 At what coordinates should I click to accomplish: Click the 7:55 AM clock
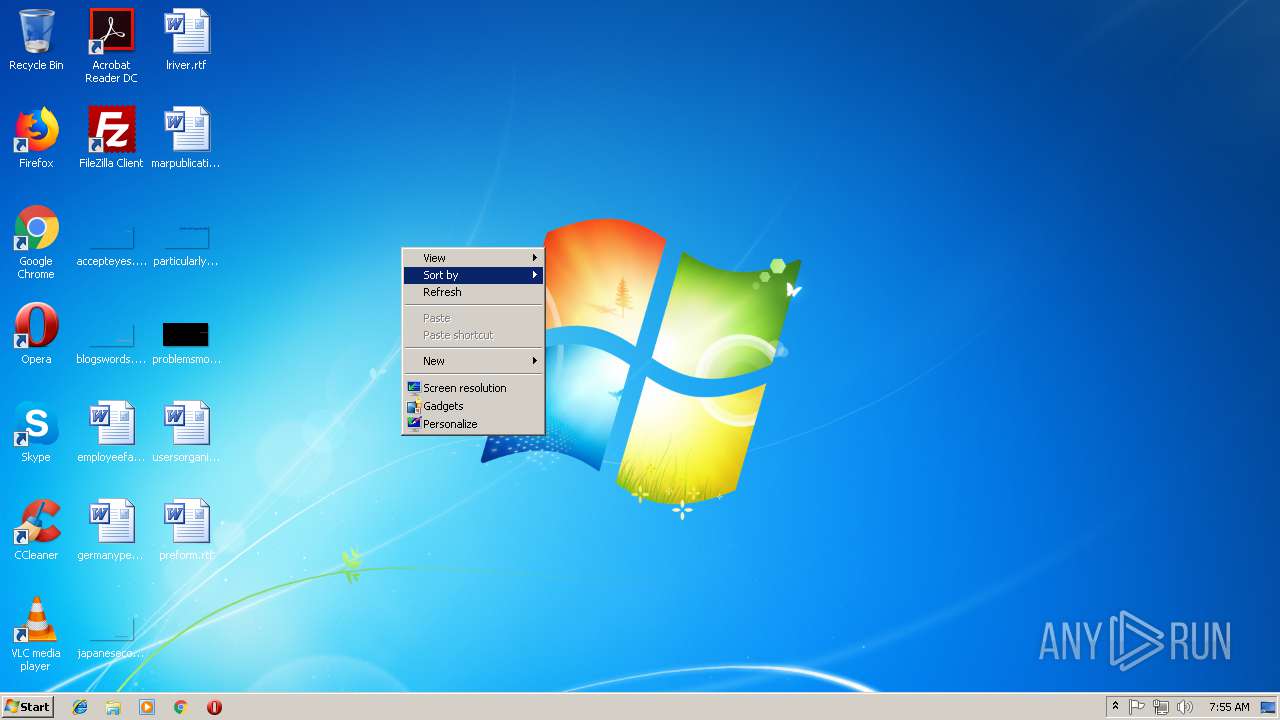click(1229, 707)
